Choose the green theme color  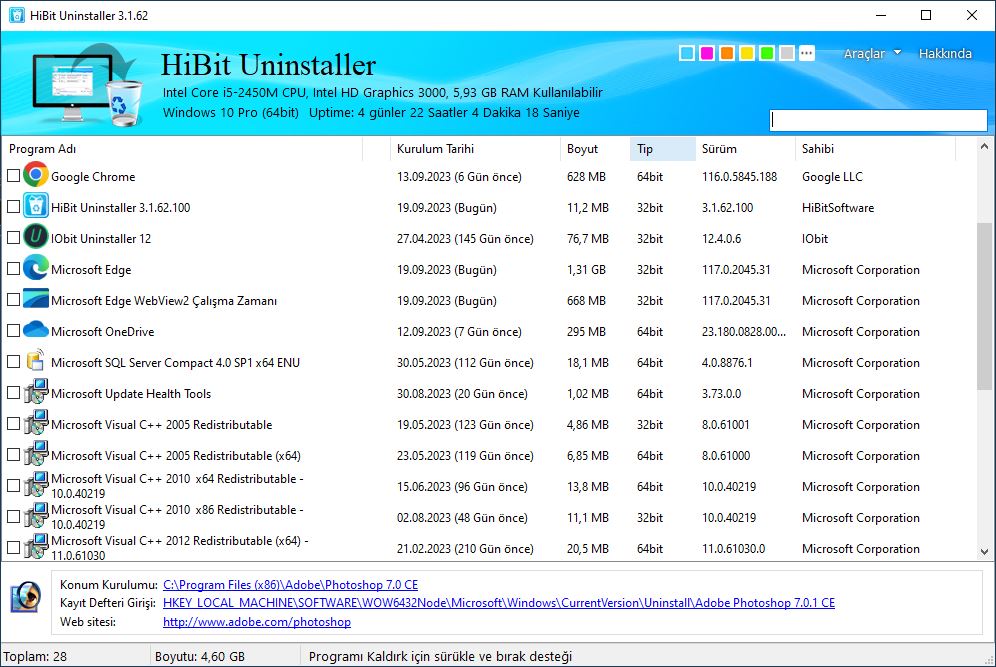click(767, 53)
